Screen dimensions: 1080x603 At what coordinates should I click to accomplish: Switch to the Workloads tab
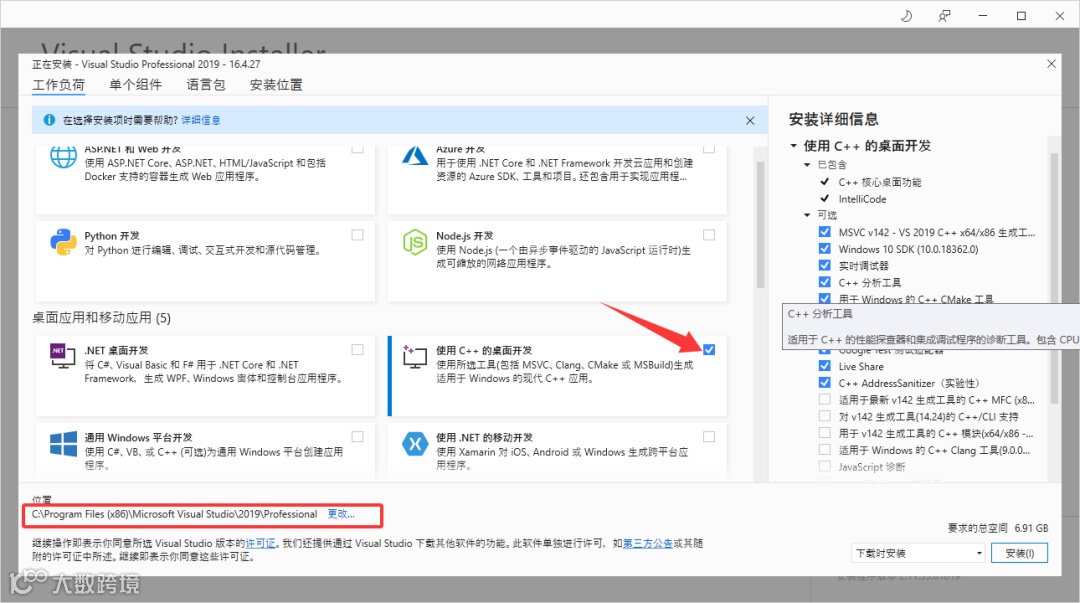(59, 85)
